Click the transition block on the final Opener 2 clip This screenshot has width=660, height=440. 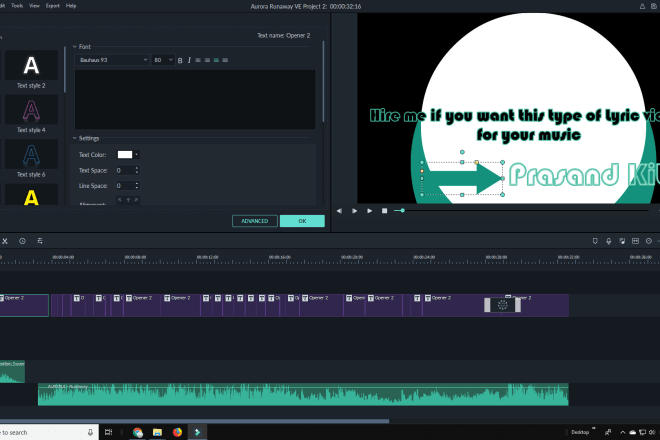pos(503,305)
